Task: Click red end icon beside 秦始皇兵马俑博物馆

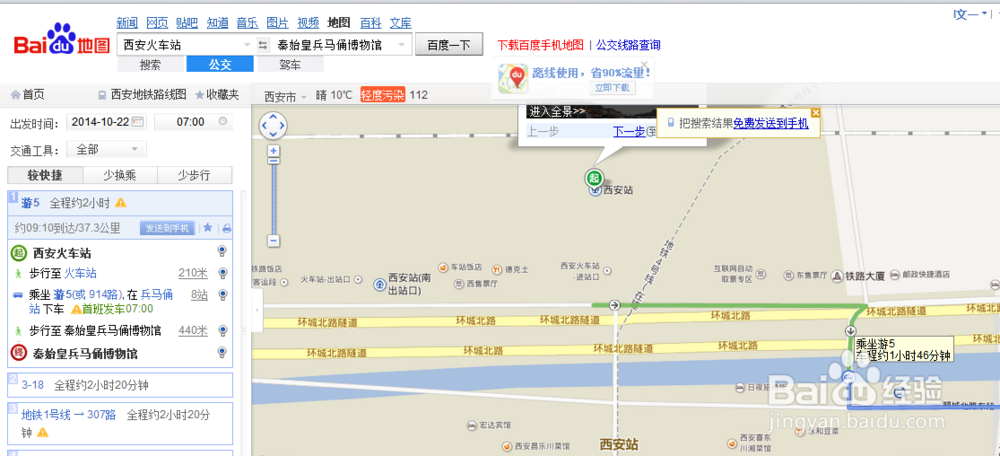Action: 18,353
